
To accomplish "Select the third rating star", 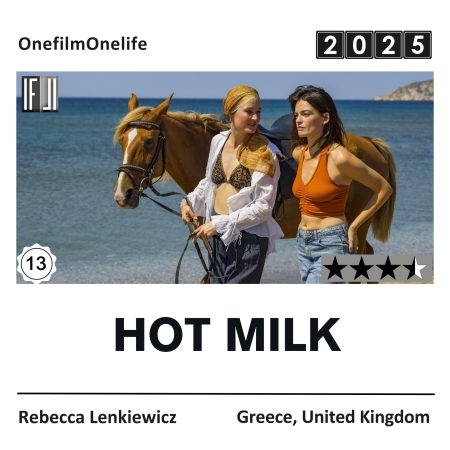I will [x=388, y=268].
